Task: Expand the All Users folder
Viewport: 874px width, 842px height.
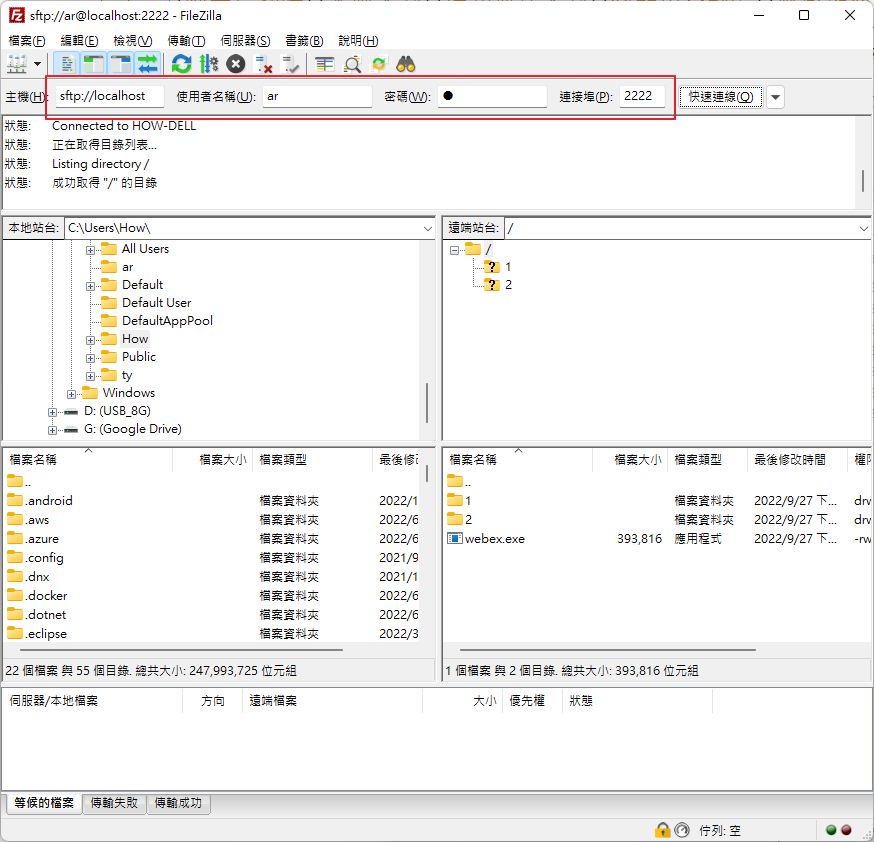Action: coord(90,250)
